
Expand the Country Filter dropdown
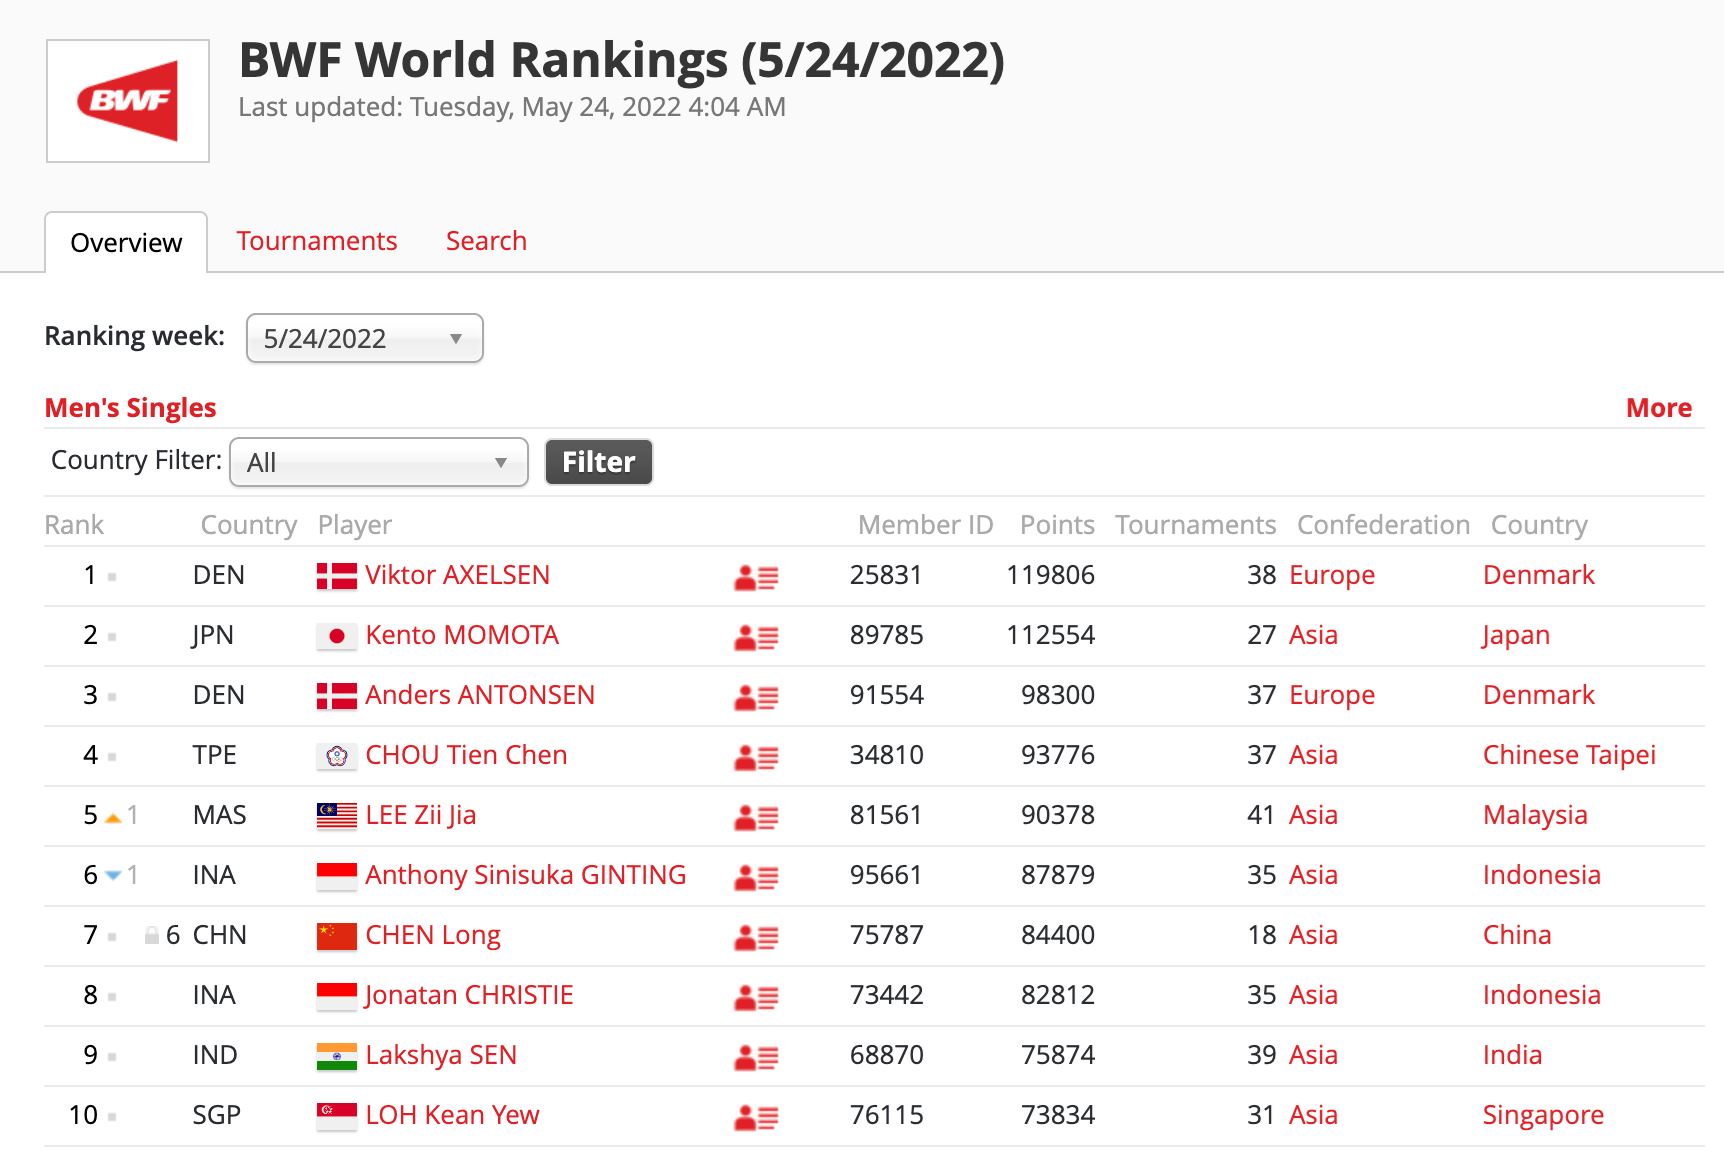(x=378, y=463)
